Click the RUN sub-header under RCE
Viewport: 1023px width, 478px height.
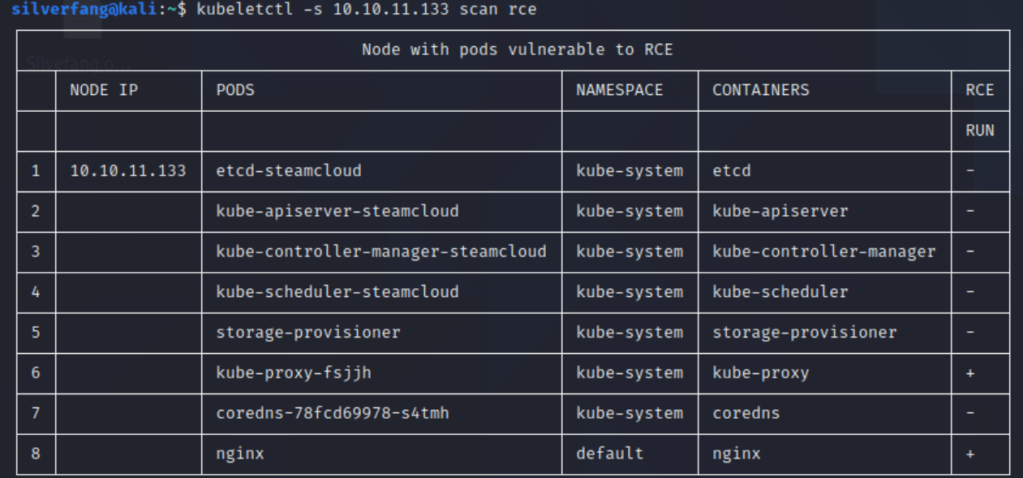pyautogui.click(x=980, y=131)
